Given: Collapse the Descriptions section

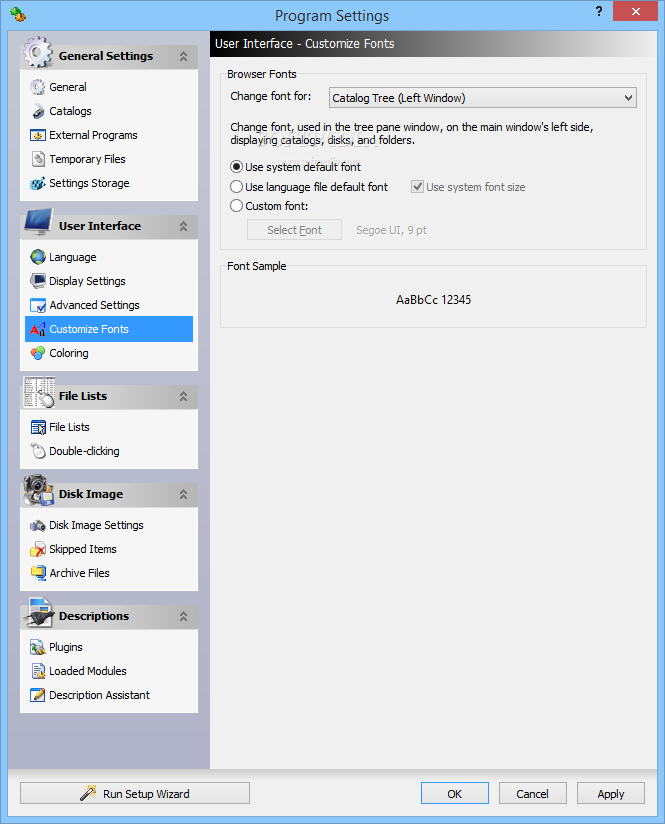Looking at the screenshot, I should click(x=183, y=616).
